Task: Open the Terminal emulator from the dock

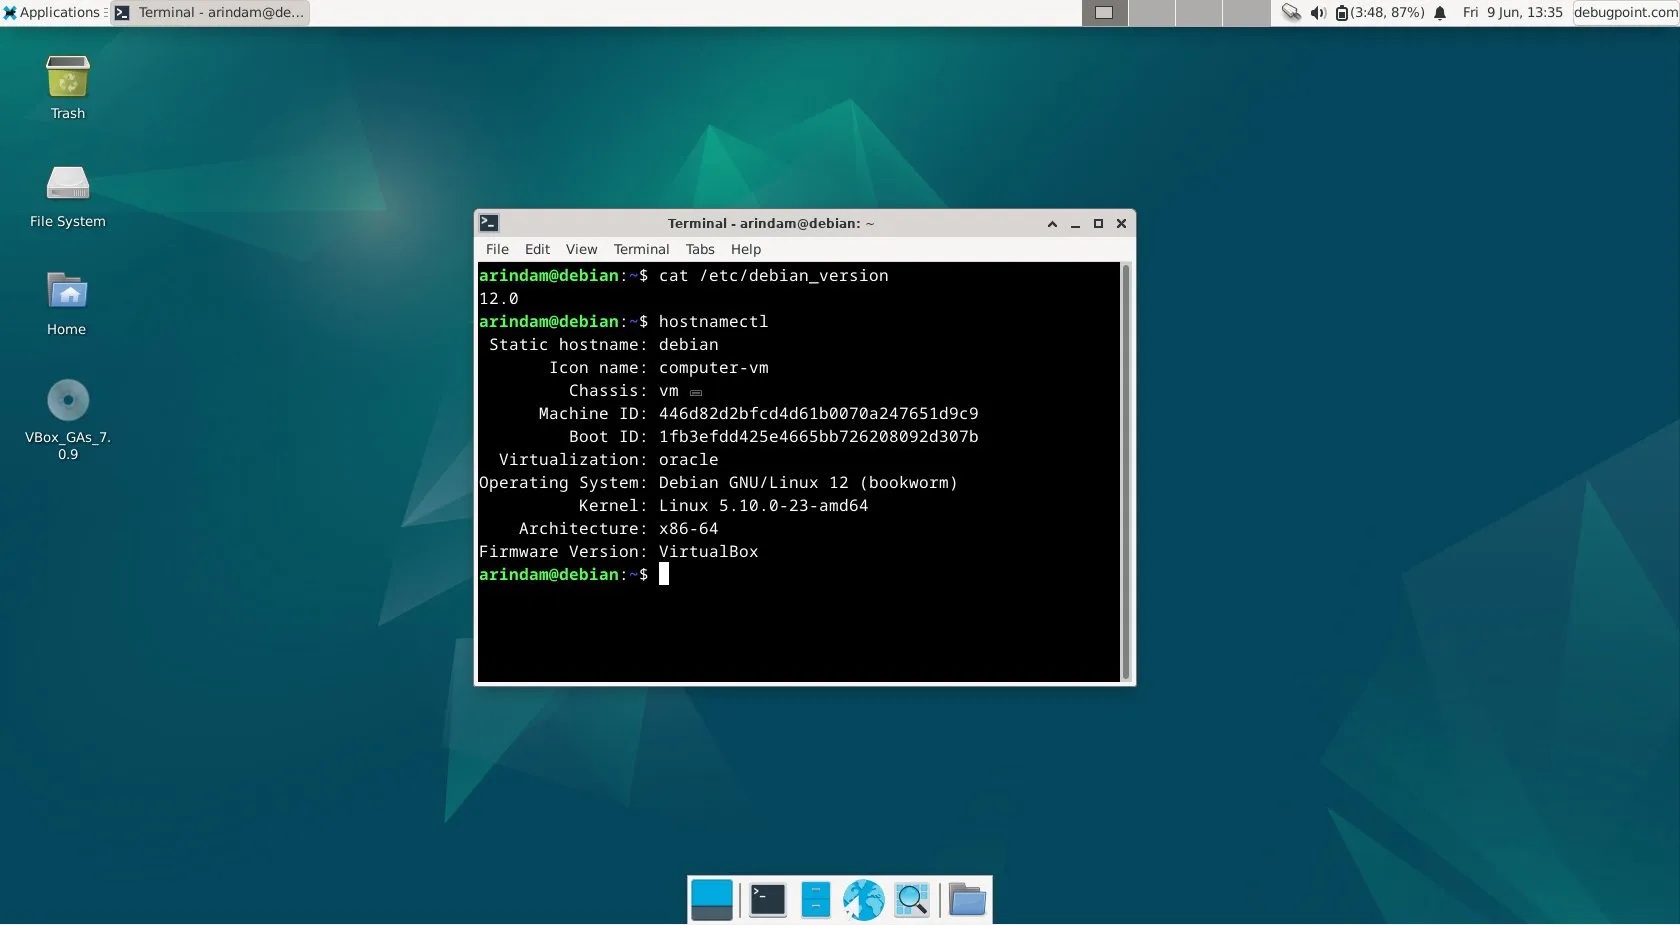Action: [766, 900]
